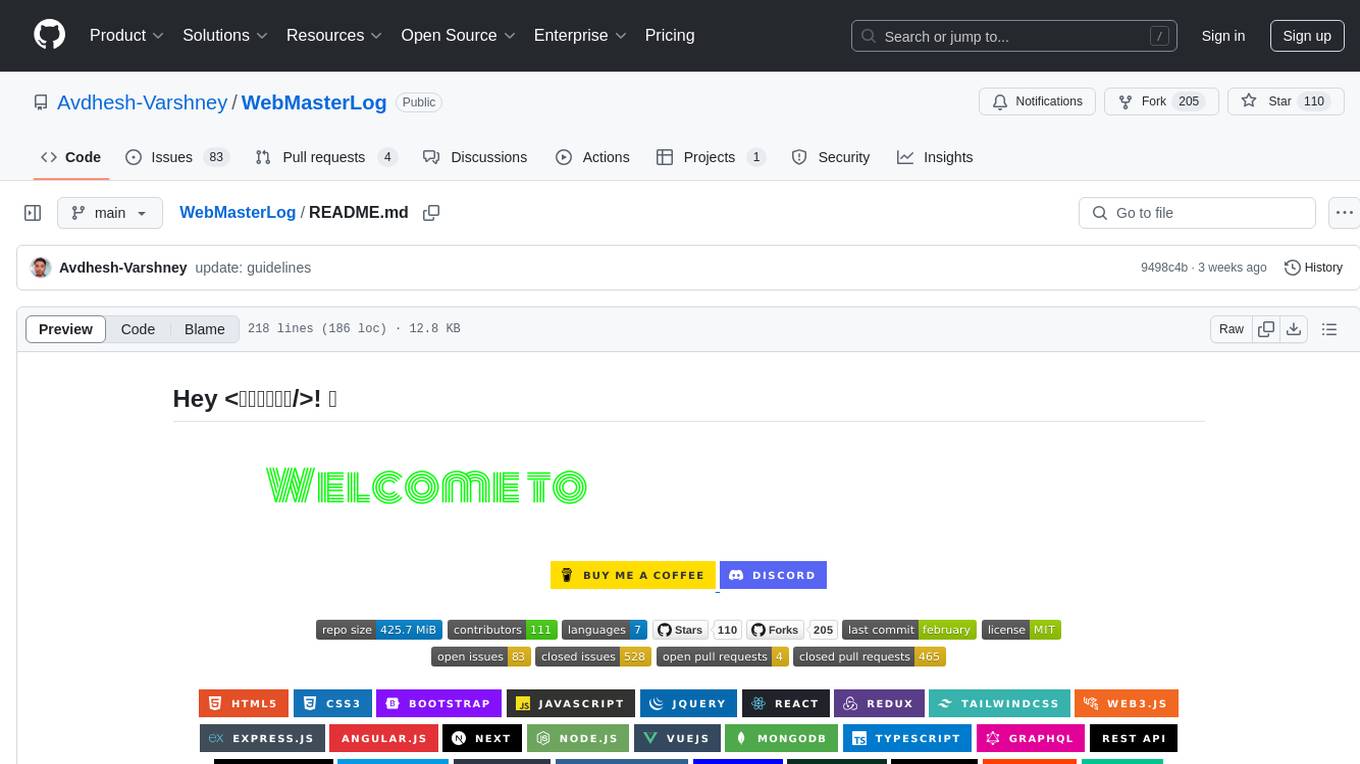Open the main branch selector

(110, 213)
